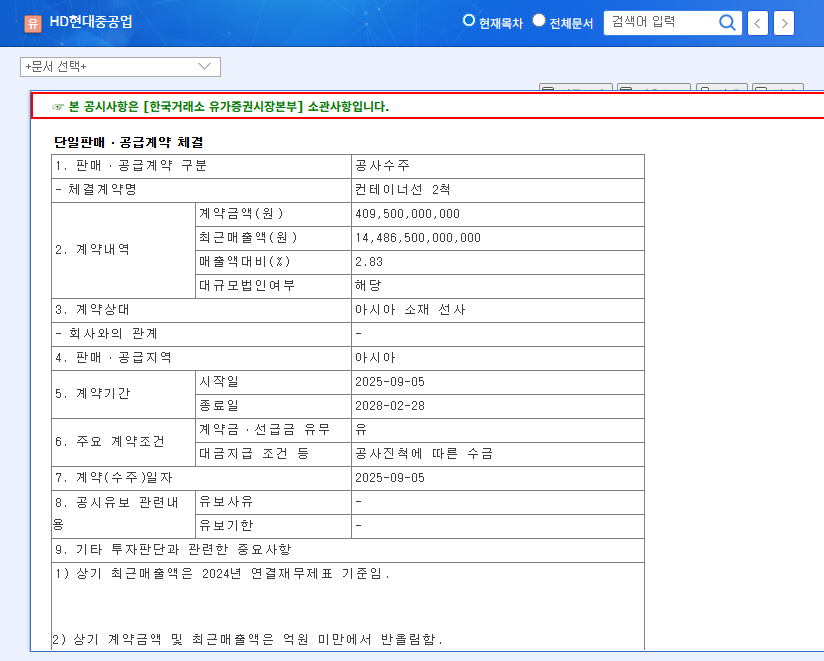Select the 2.83 percentage value
Image resolution: width=824 pixels, height=661 pixels.
pos(369,262)
